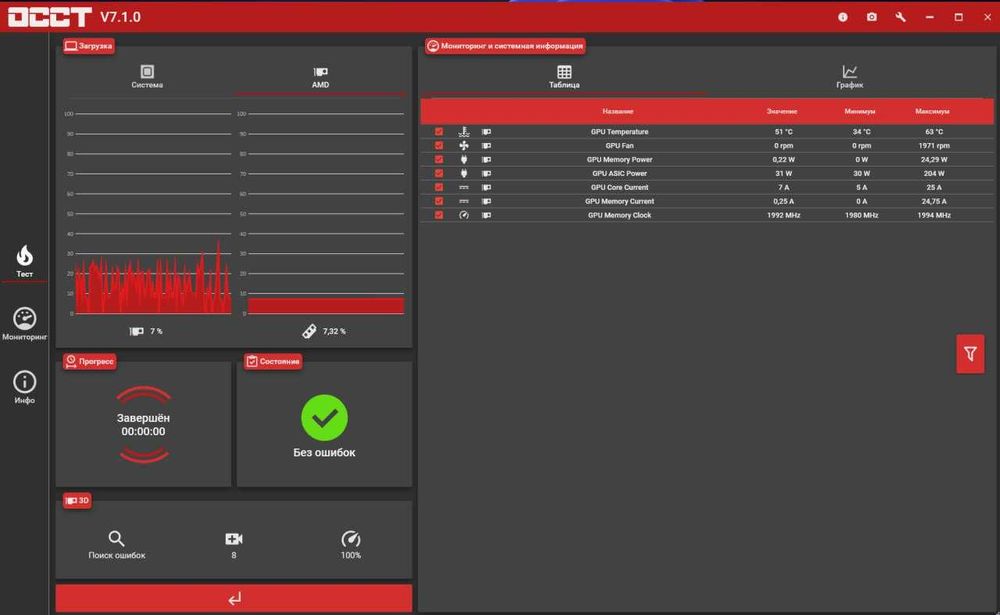Screen dimensions: 1000x615
Task: Click the green Без ошибок status checkmark
Action: click(324, 418)
